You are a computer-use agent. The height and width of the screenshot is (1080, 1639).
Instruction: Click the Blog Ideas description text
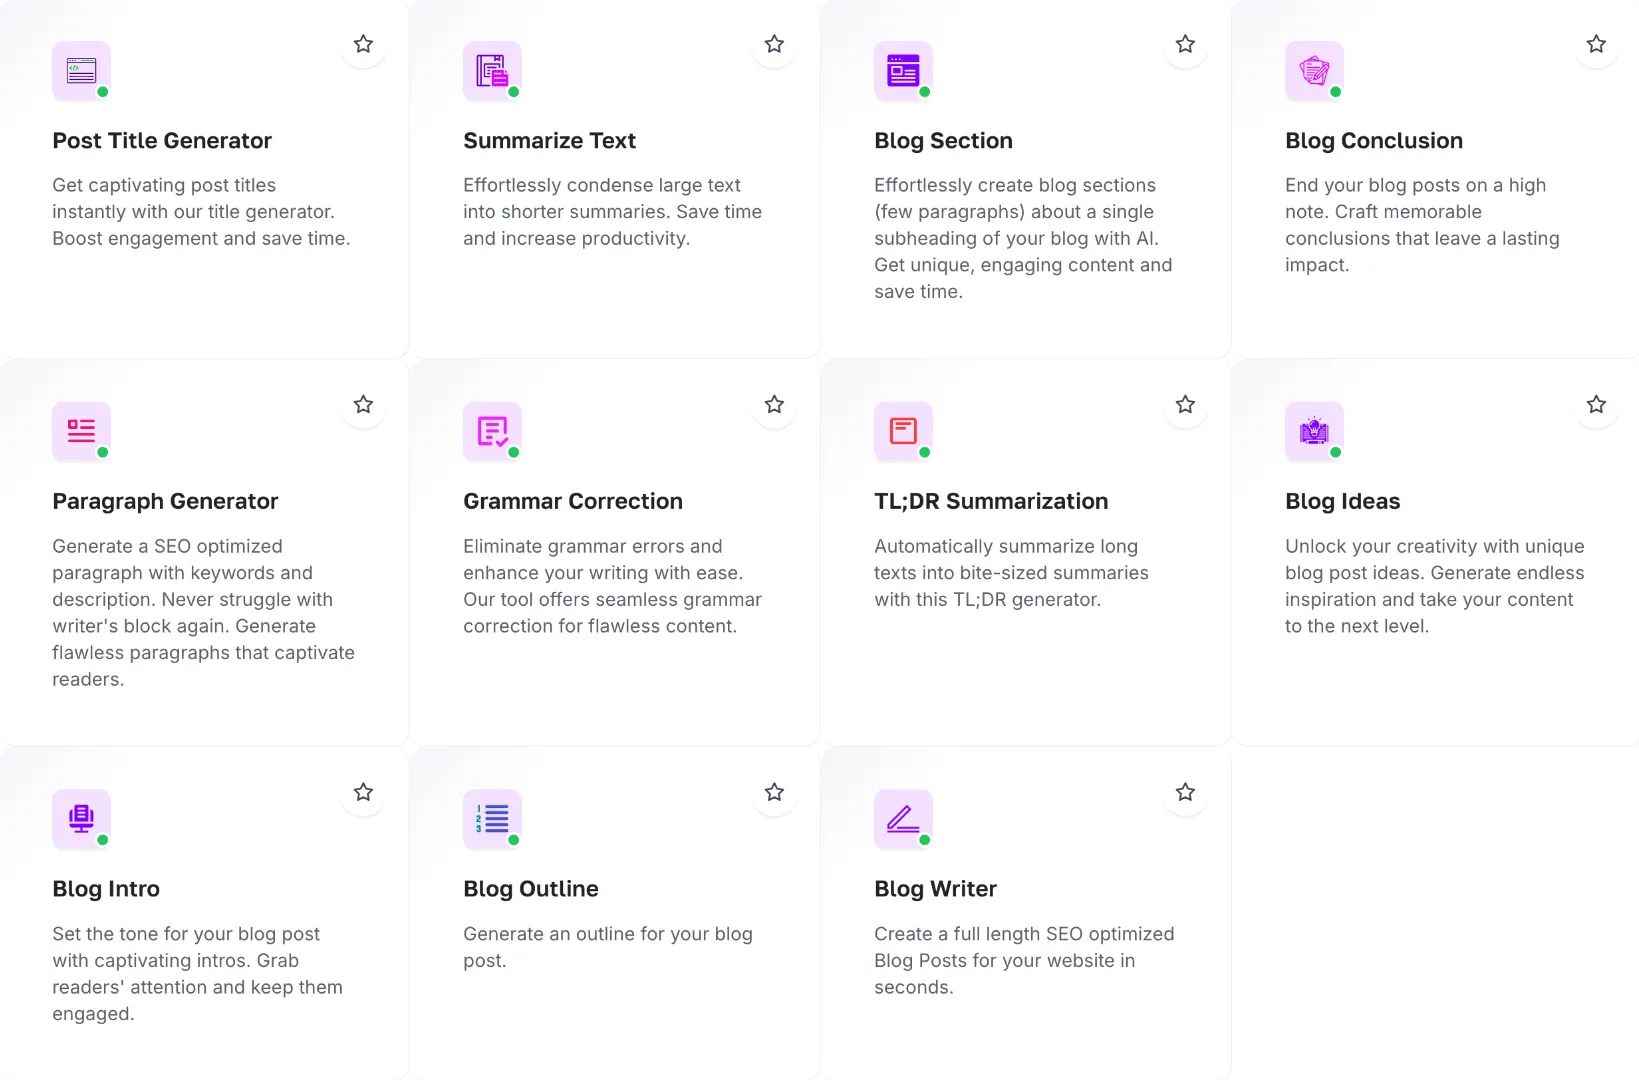(x=1434, y=586)
